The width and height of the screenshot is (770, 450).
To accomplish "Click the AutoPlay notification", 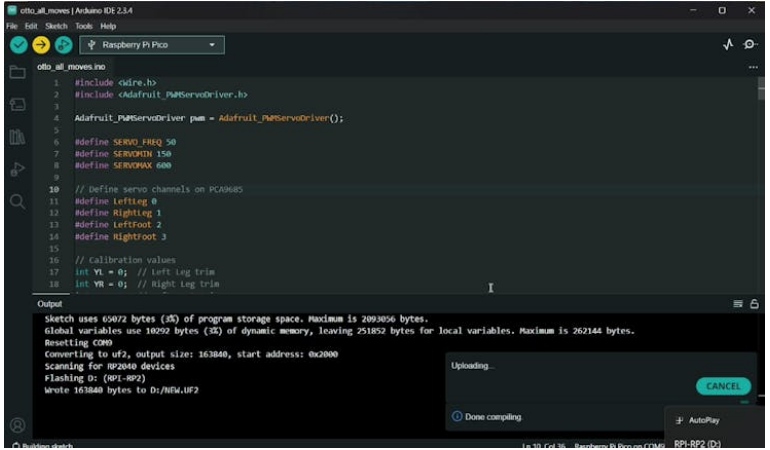I will [x=703, y=420].
